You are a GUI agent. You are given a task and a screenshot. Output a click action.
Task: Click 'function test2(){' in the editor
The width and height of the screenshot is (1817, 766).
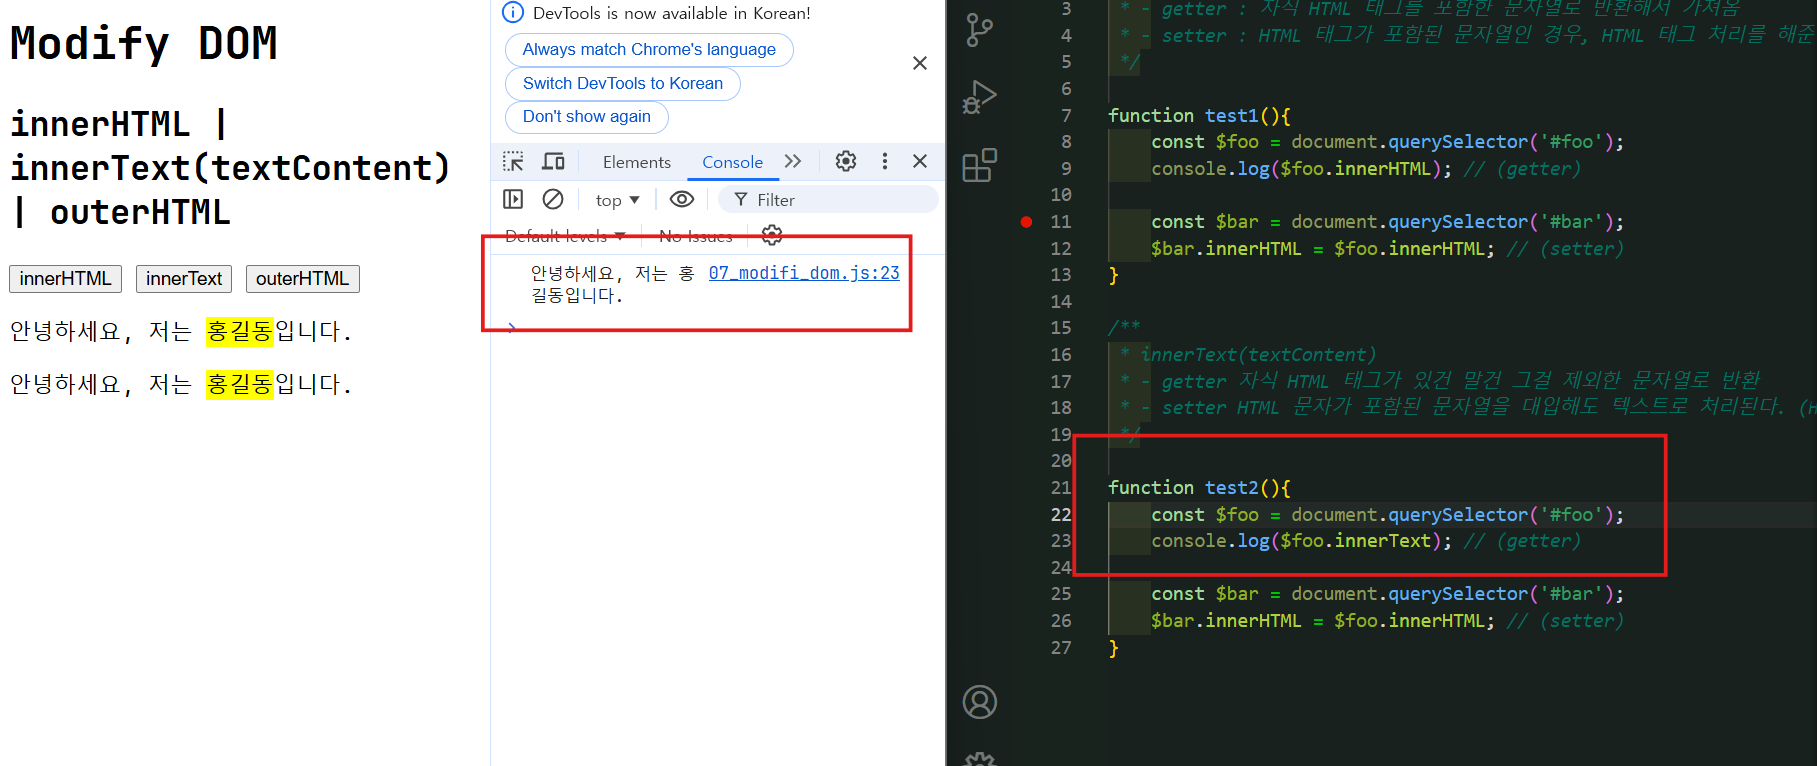click(1199, 488)
